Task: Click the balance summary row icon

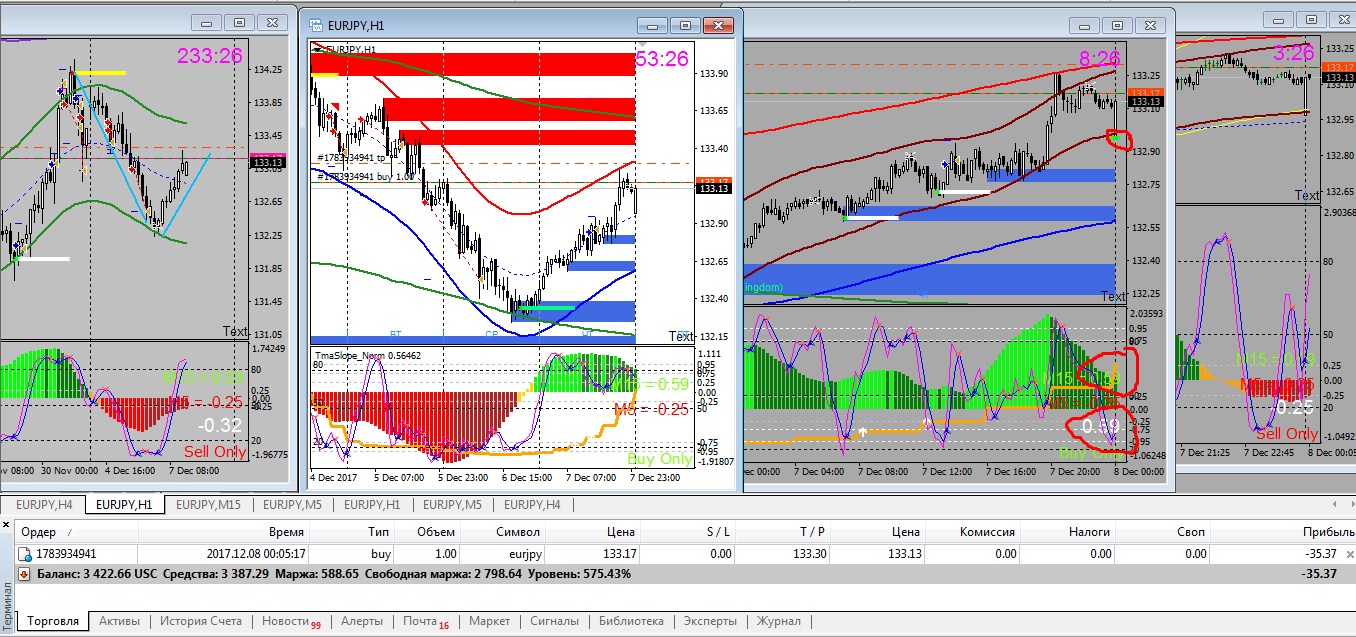Action: 24,575
